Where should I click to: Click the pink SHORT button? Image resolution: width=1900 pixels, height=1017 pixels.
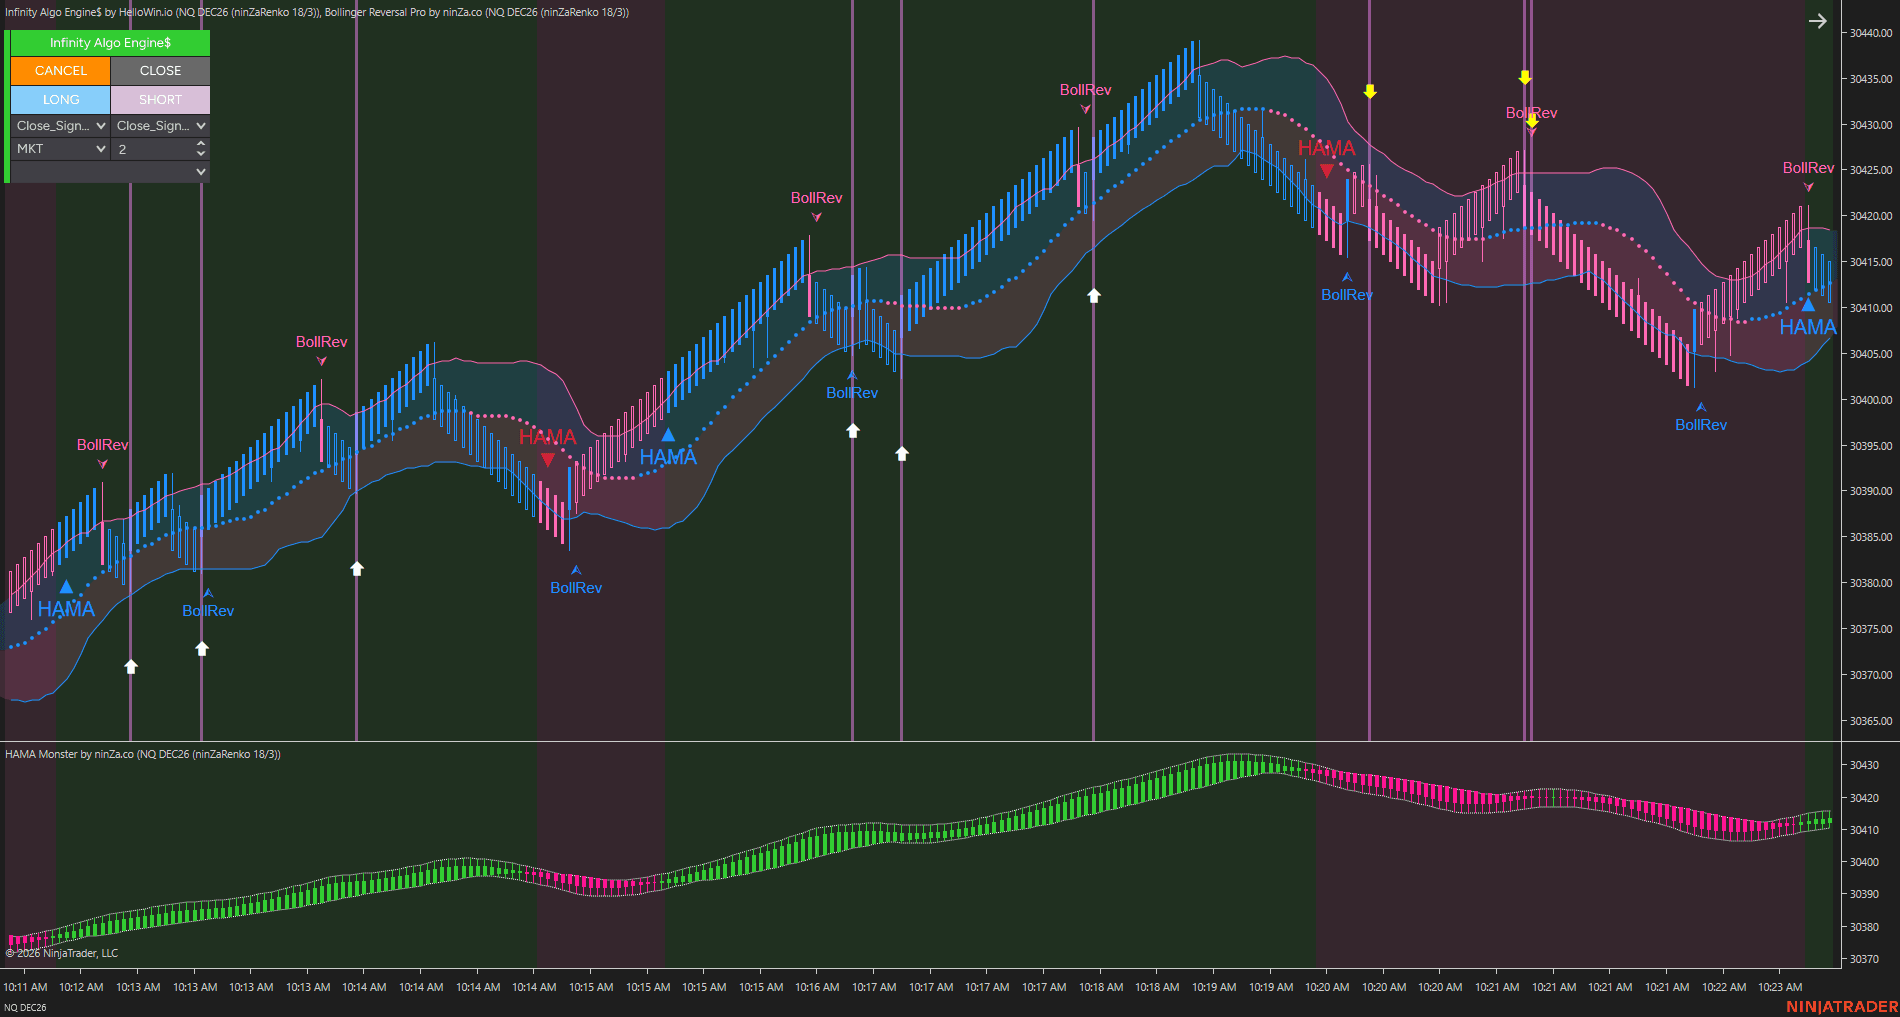tap(160, 100)
